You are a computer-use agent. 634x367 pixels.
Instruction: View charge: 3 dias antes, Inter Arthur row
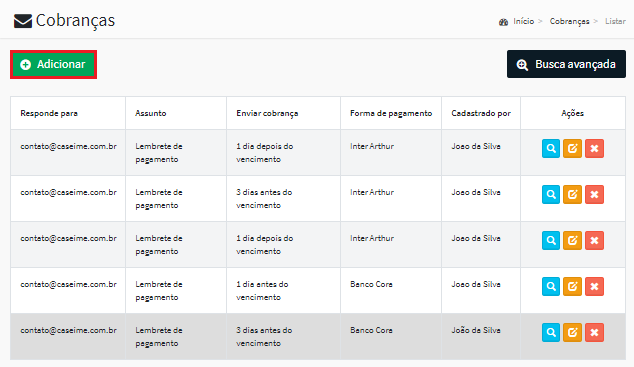[x=551, y=194]
